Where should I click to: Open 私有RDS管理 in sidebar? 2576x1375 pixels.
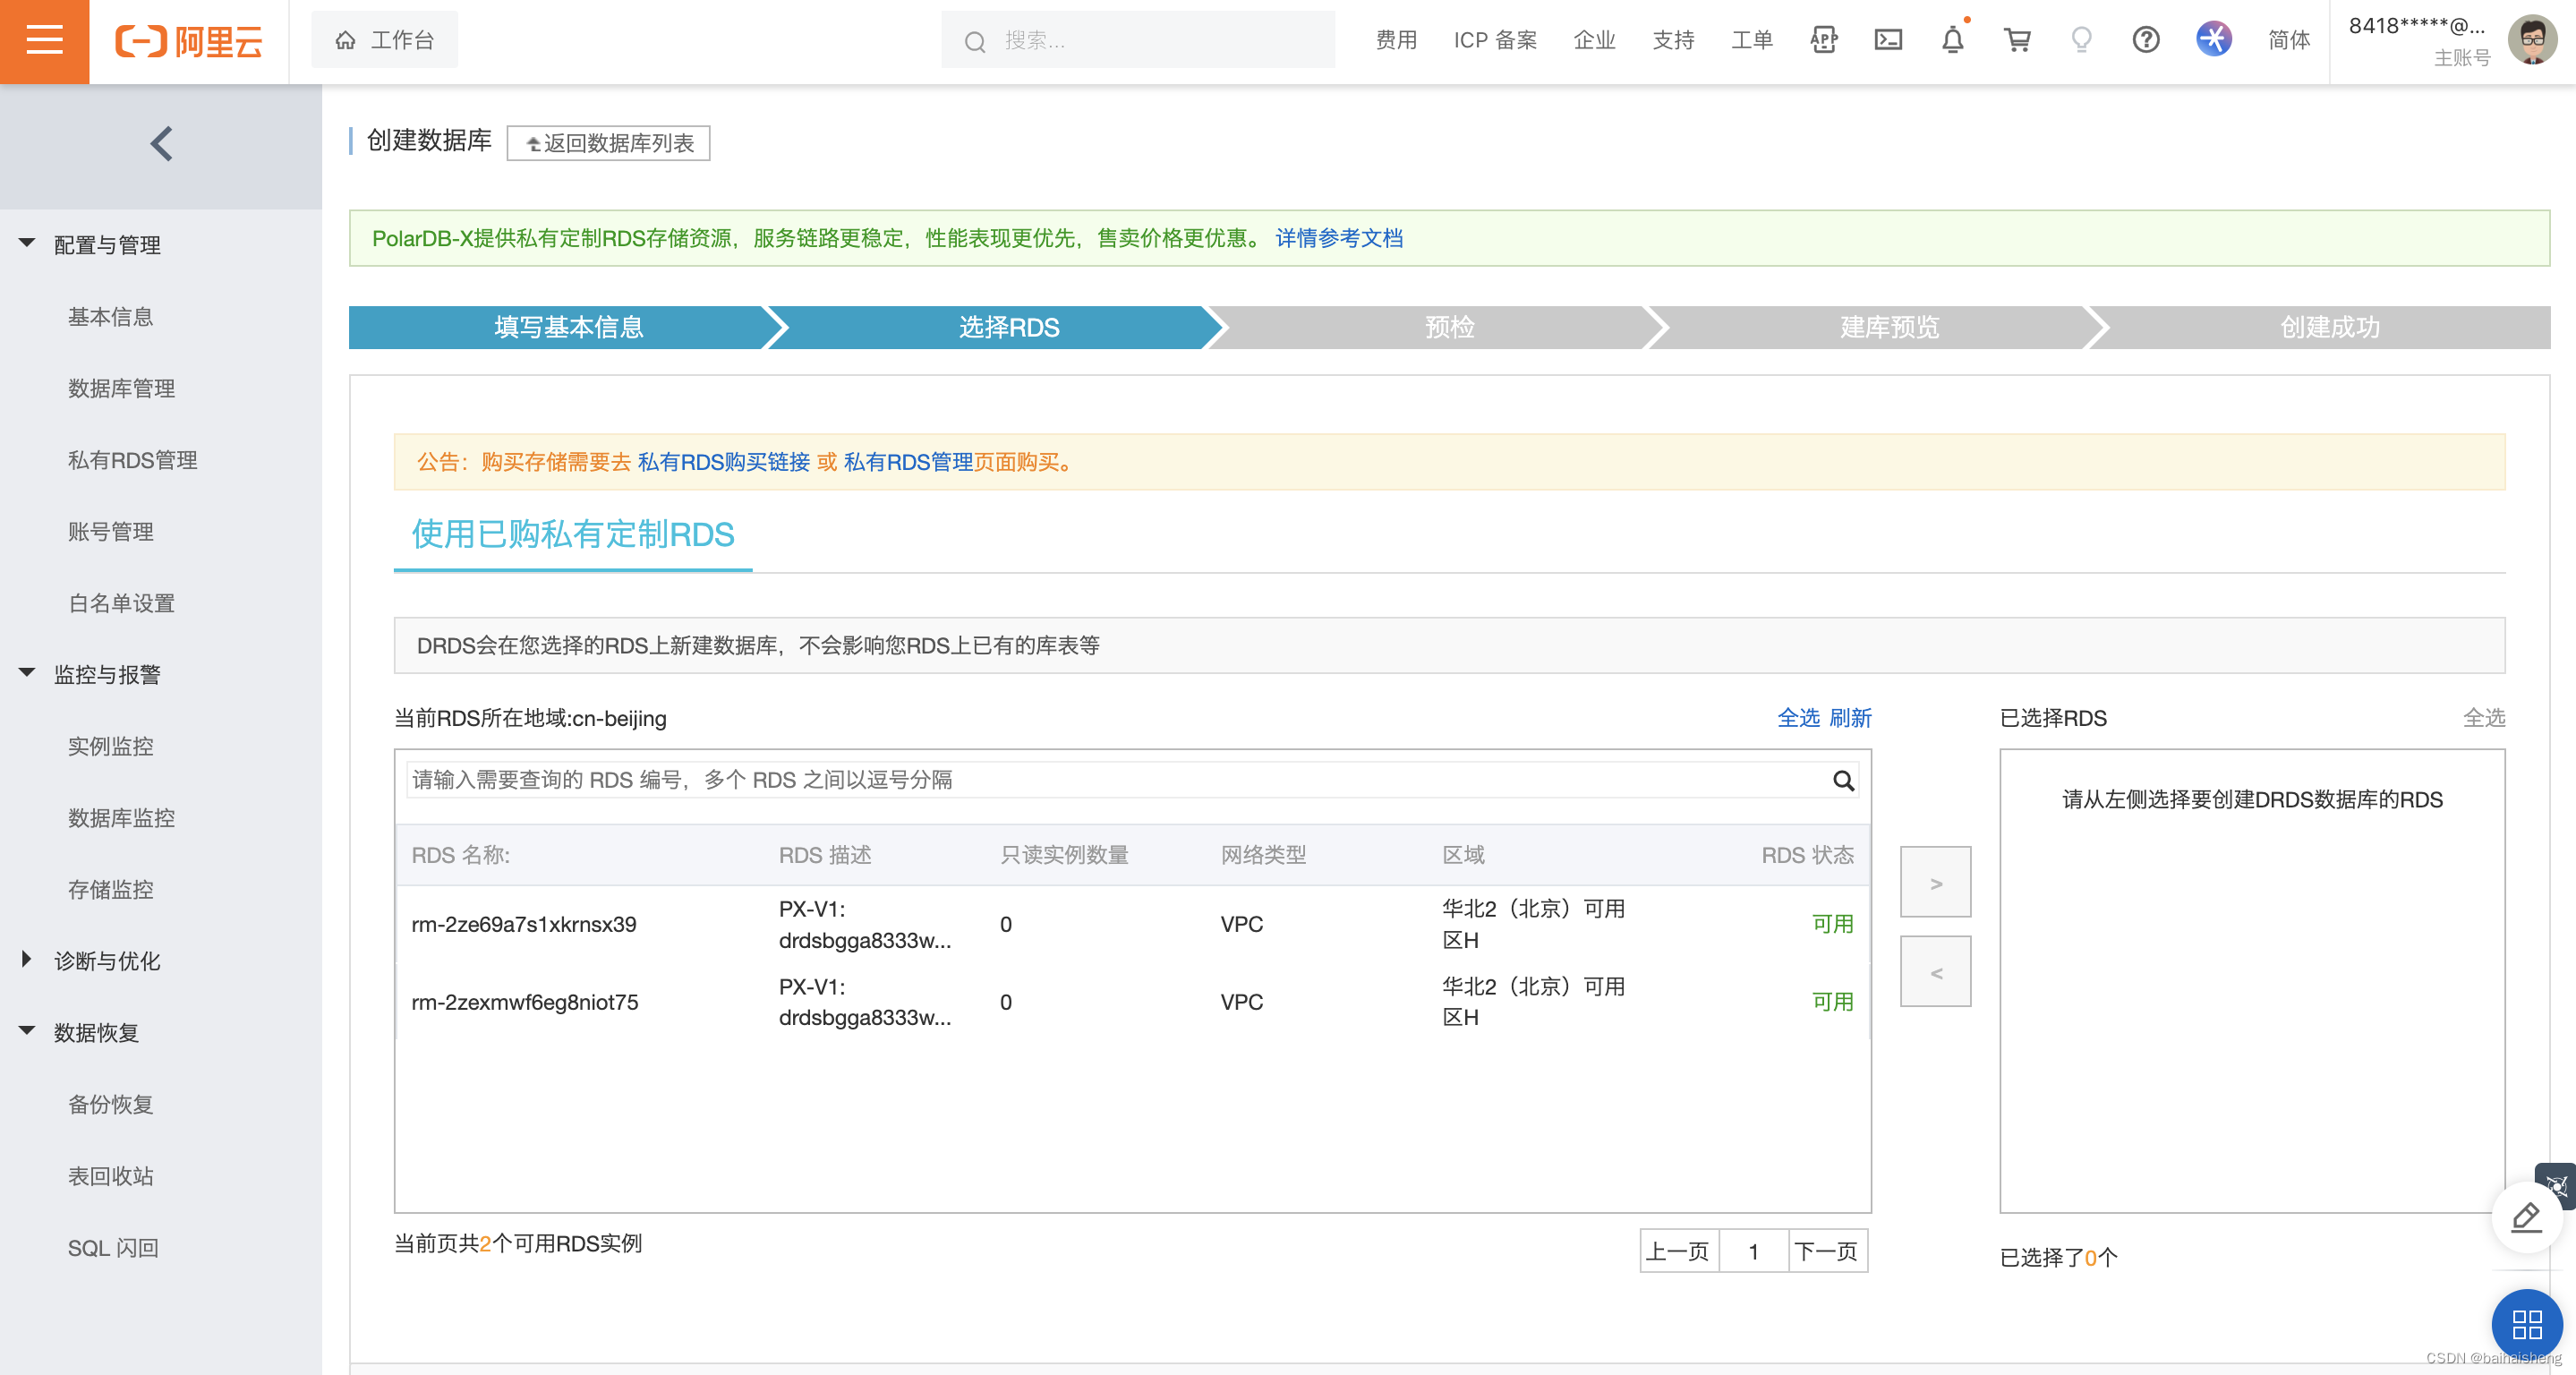pos(132,460)
